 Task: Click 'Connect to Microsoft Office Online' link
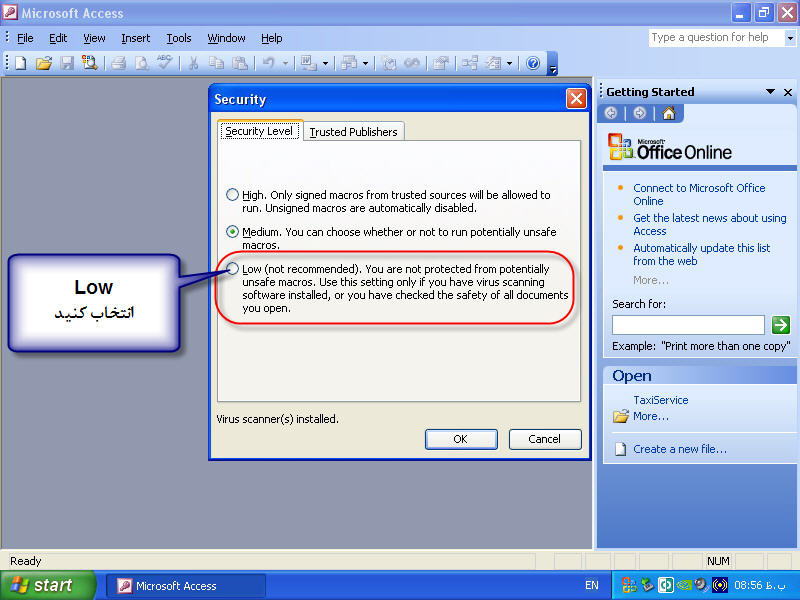[699, 194]
